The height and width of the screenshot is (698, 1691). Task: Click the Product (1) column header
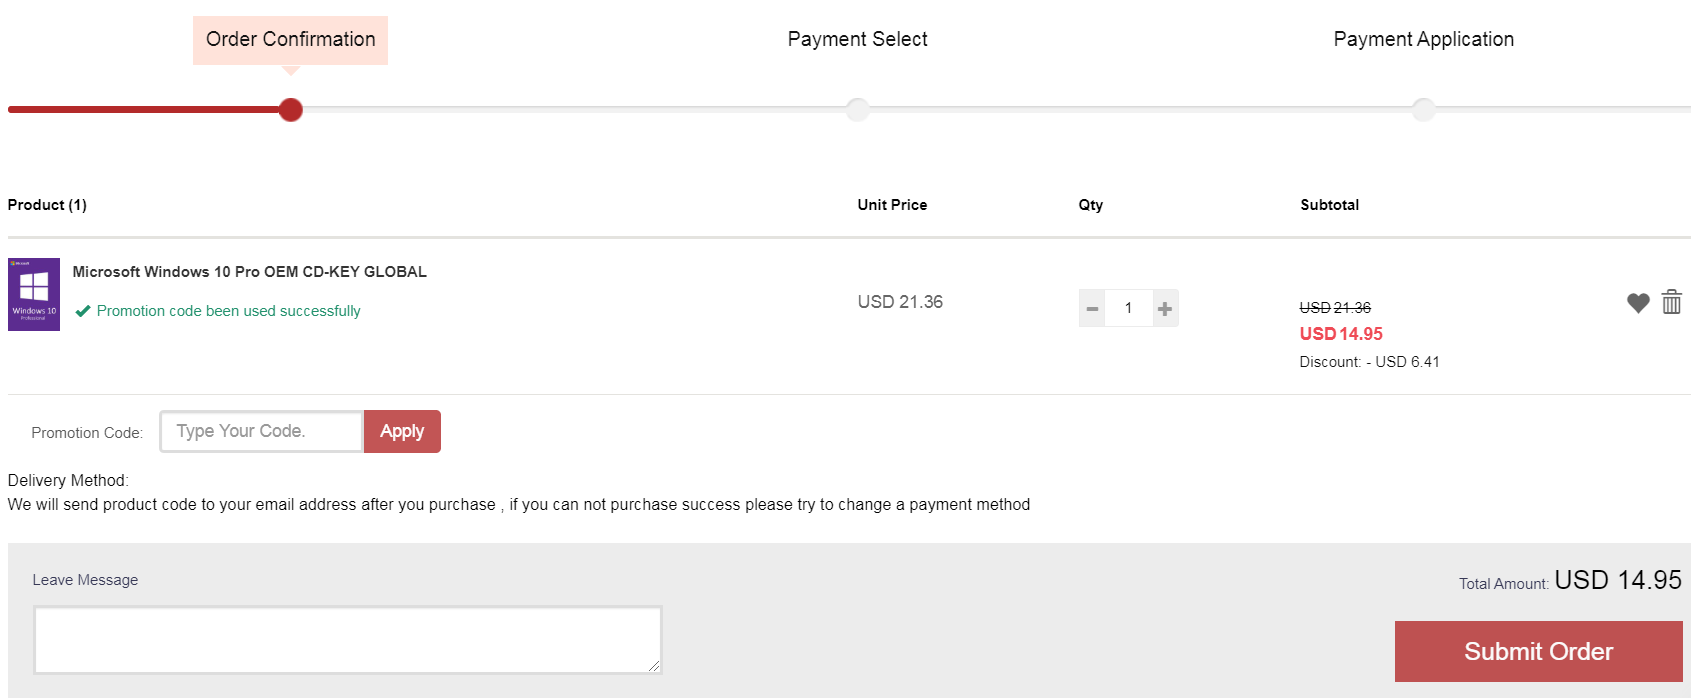tap(47, 205)
